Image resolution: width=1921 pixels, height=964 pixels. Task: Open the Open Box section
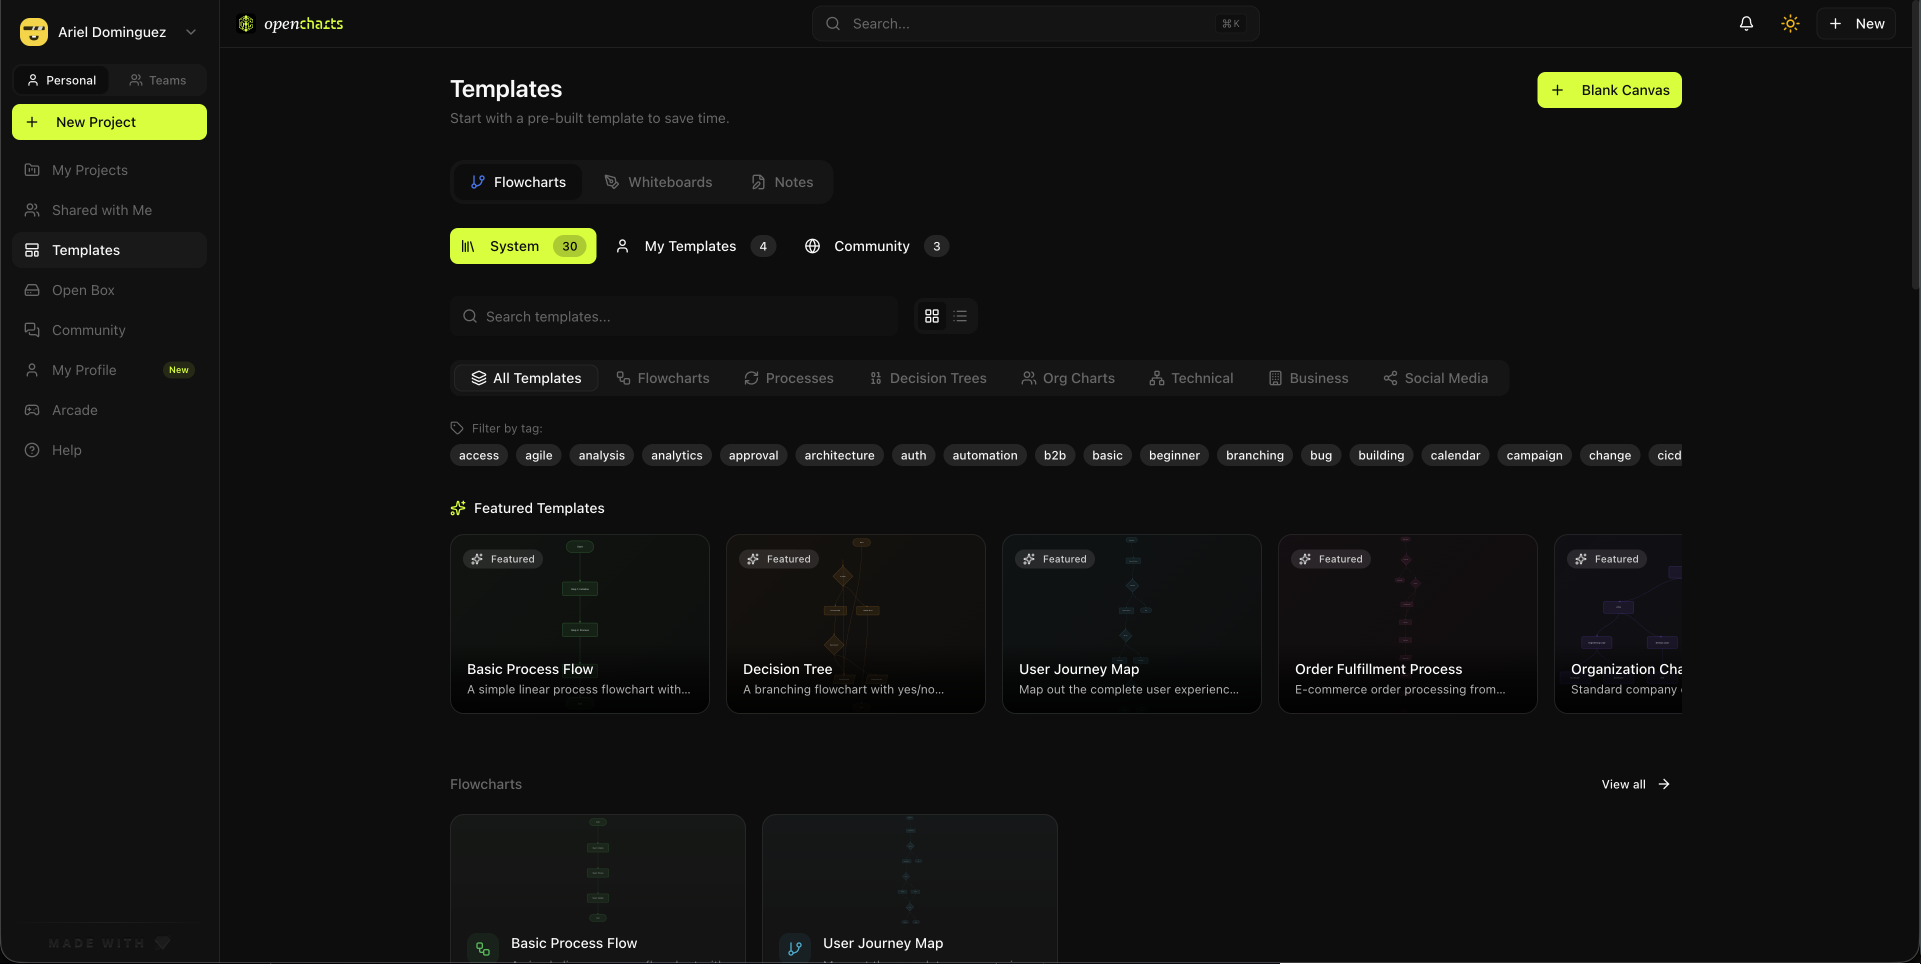(x=83, y=290)
